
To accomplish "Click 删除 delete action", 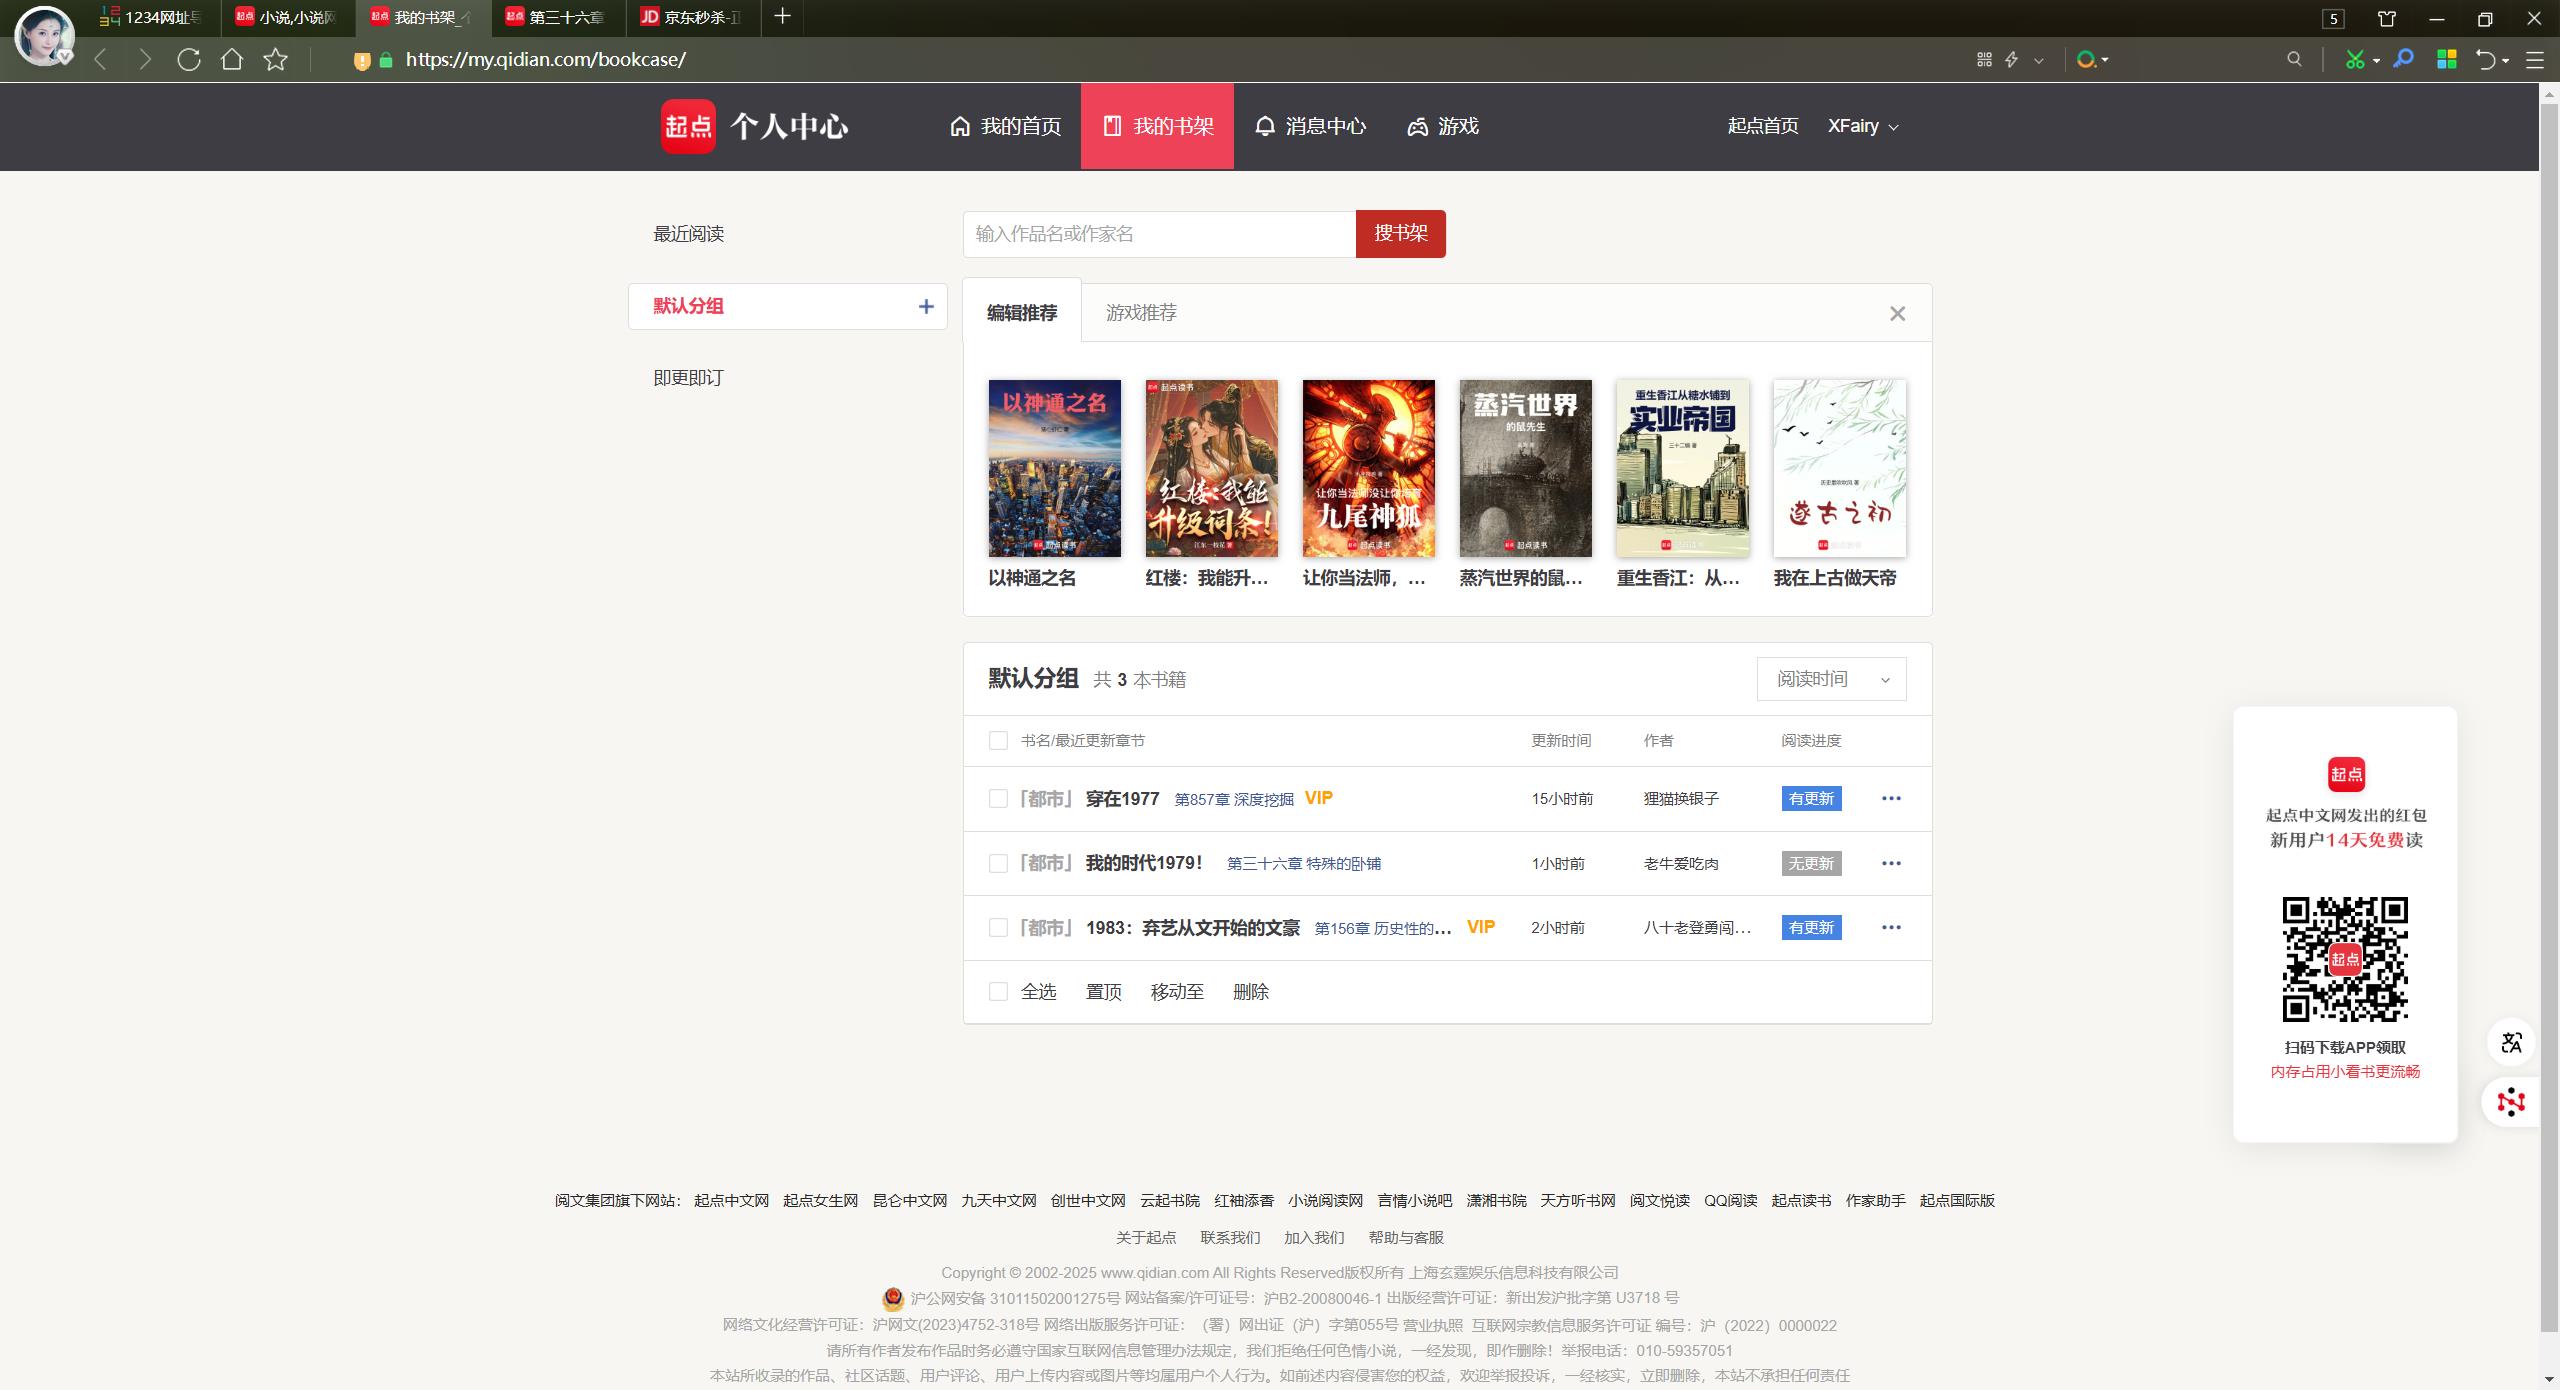I will [x=1251, y=992].
